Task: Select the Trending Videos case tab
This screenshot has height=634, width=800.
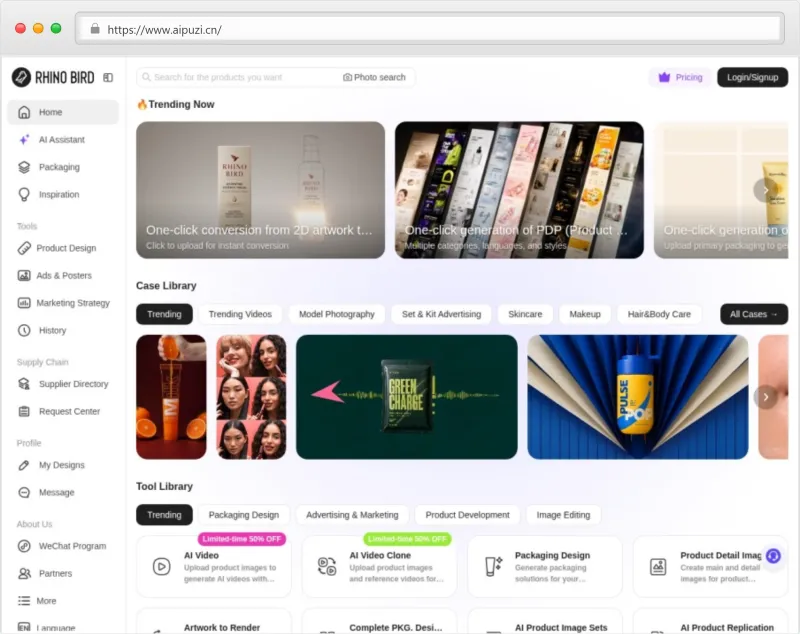Action: coord(240,314)
